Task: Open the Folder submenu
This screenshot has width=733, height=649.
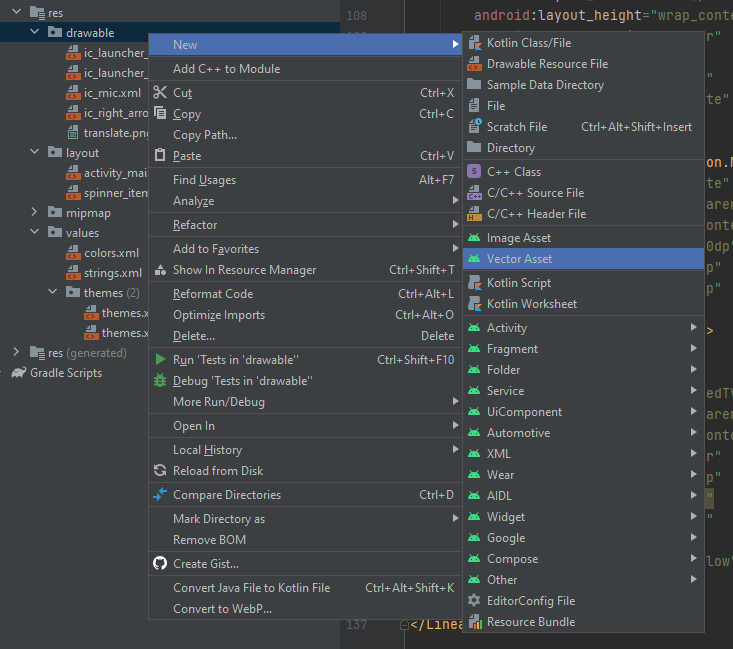Action: (x=583, y=370)
